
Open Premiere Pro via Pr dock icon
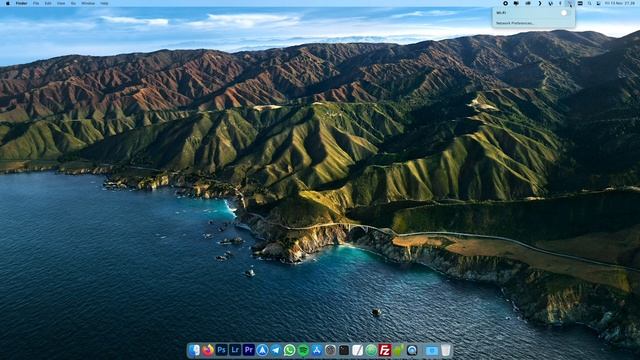coord(249,350)
